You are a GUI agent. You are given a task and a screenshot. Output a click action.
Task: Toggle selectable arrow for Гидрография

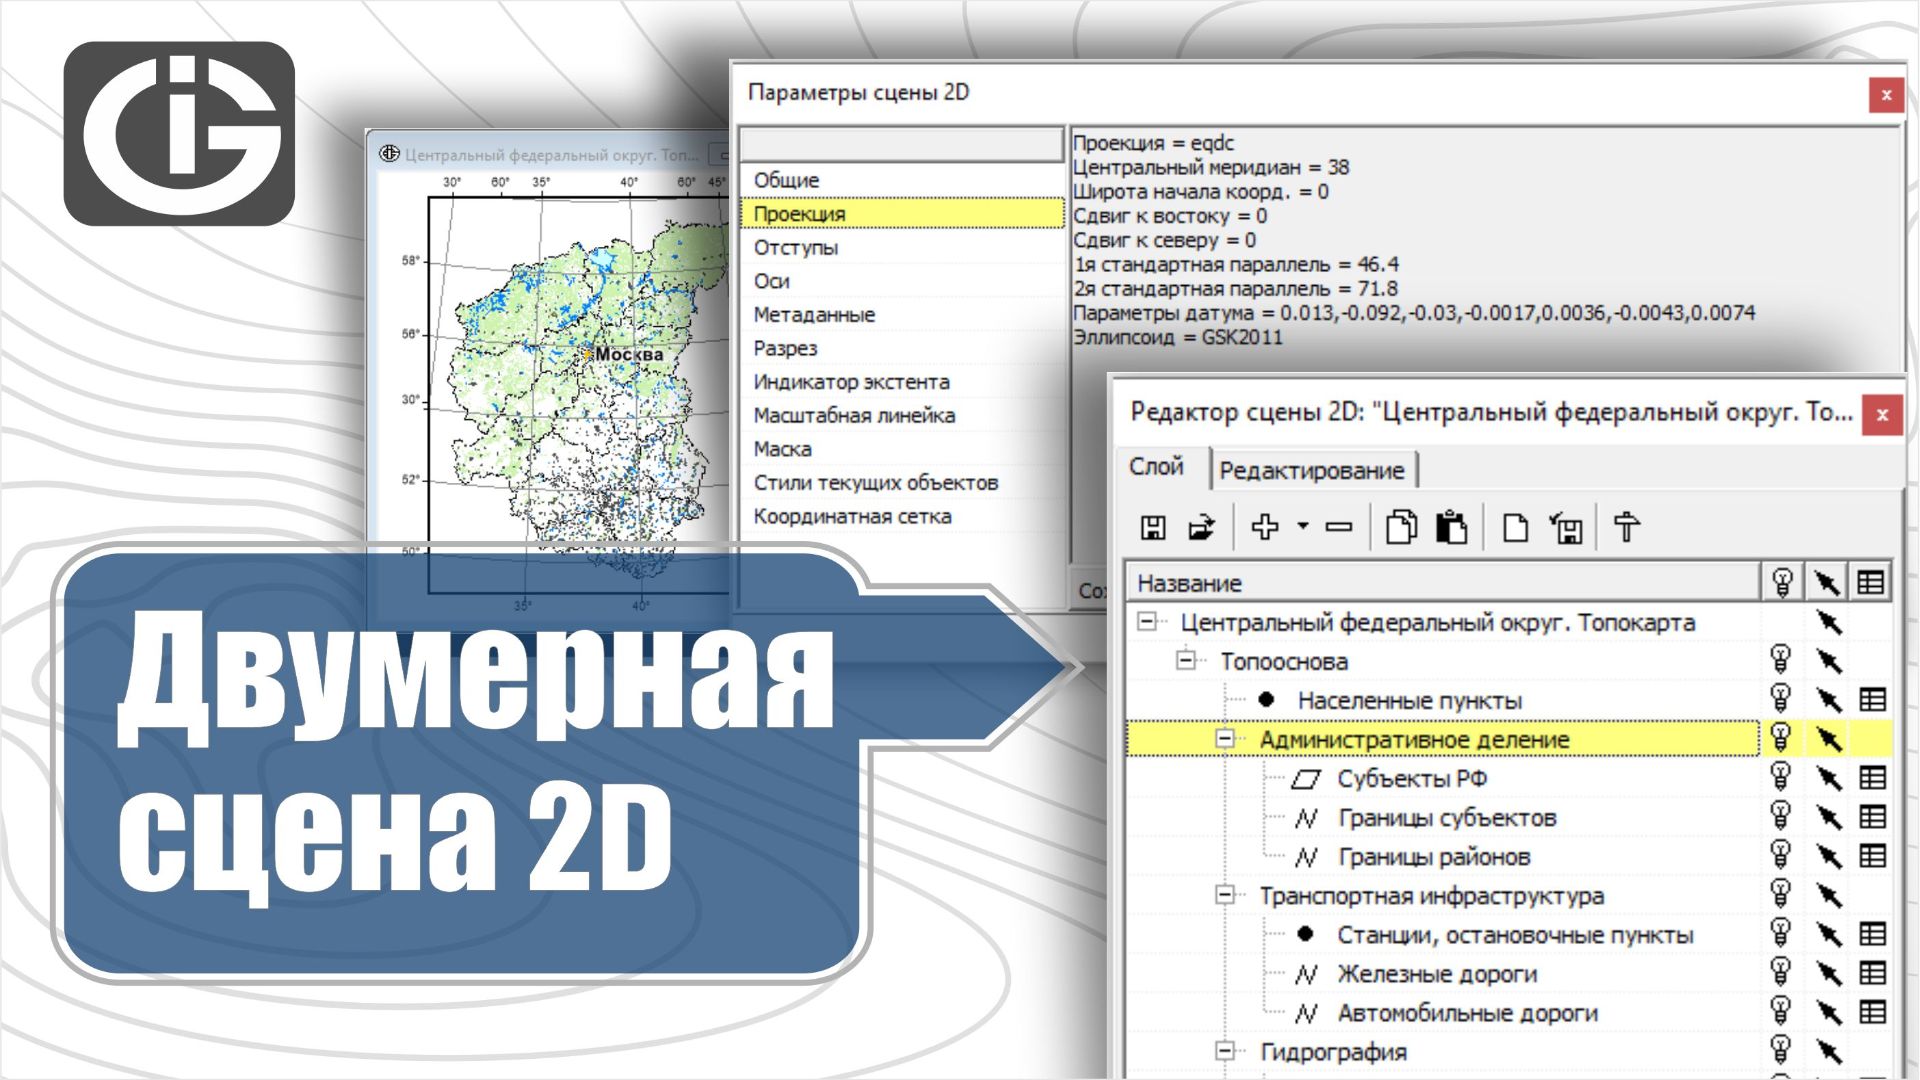tap(1829, 1051)
